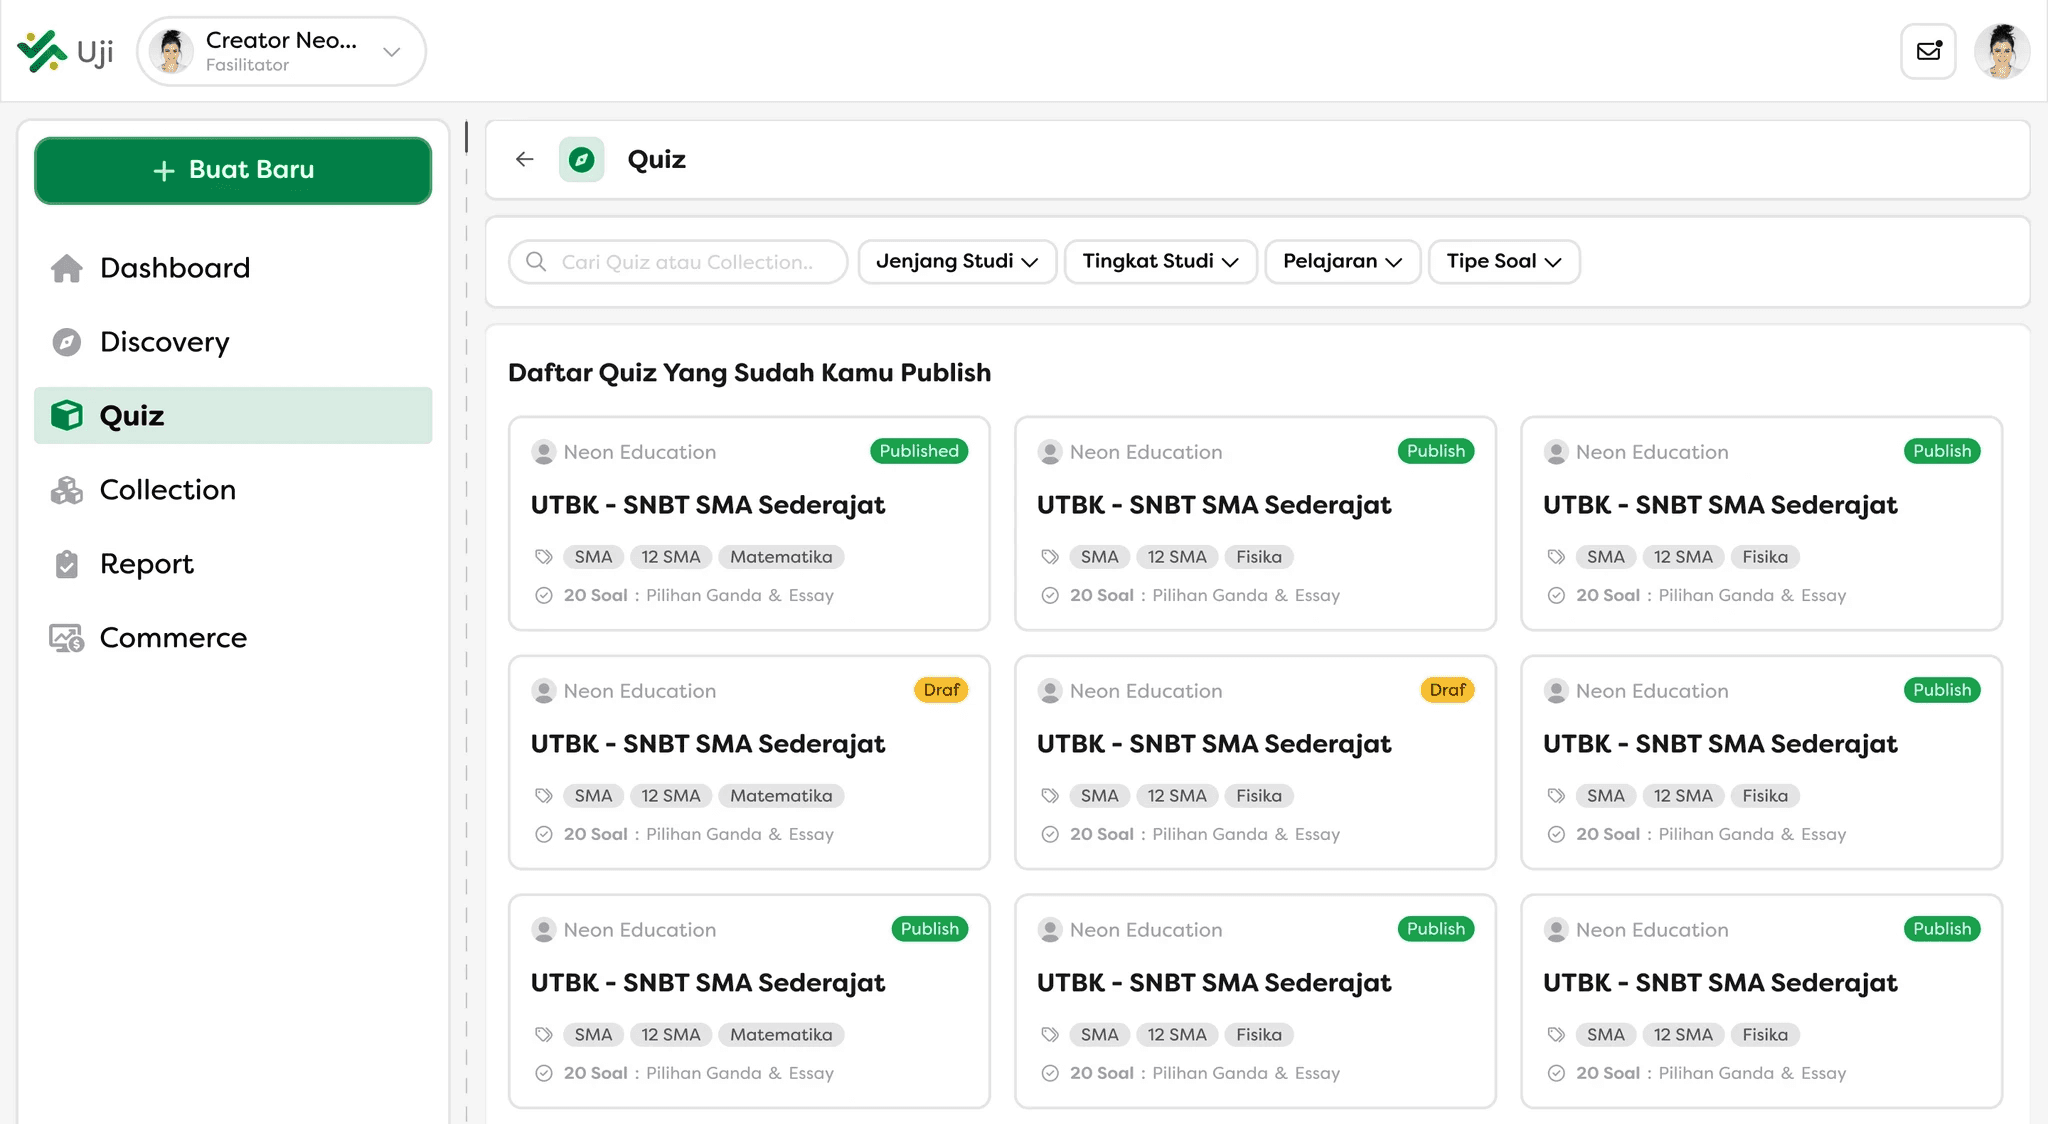
Task: Expand the Pelajaran filter dropdown
Action: click(1342, 262)
